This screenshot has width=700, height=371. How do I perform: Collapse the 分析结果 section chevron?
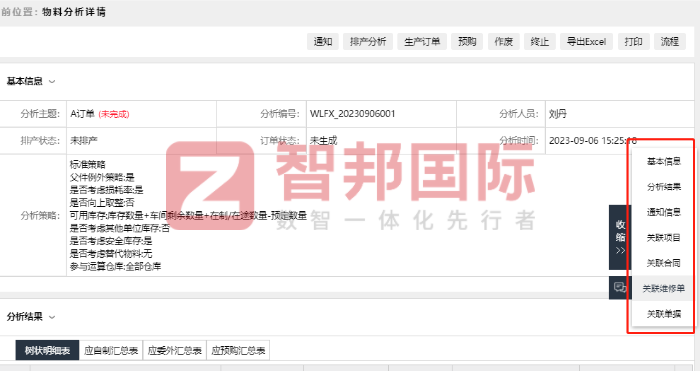pyautogui.click(x=52, y=317)
